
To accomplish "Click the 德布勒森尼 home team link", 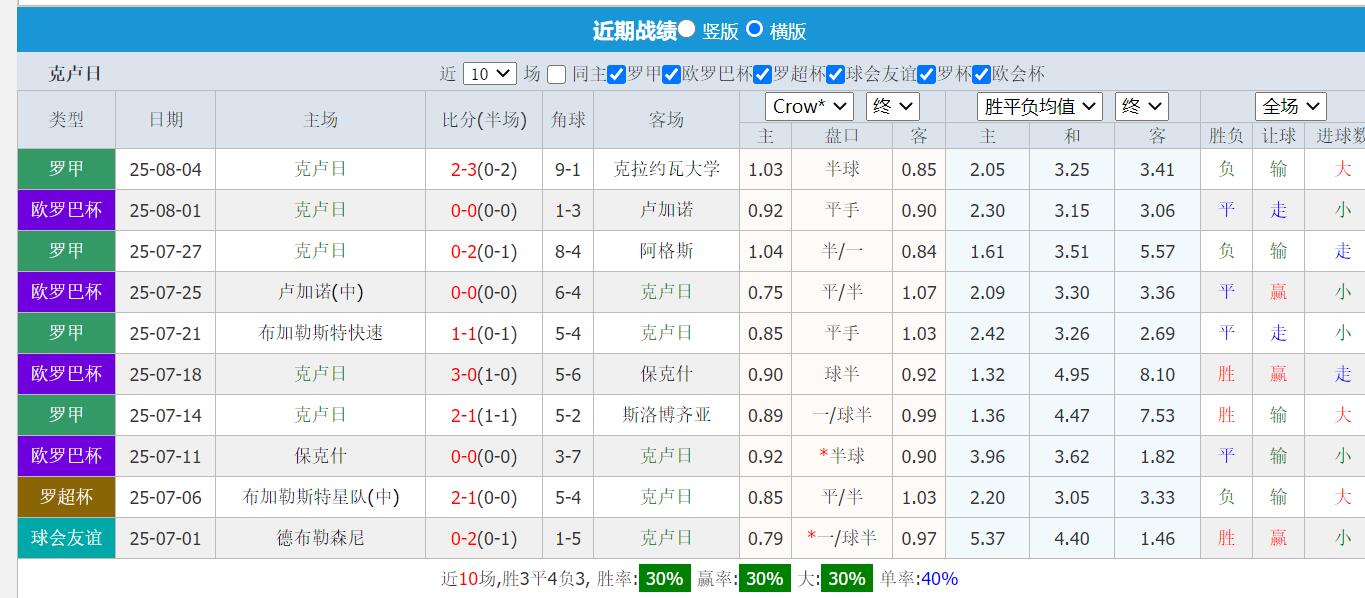I will coord(320,538).
